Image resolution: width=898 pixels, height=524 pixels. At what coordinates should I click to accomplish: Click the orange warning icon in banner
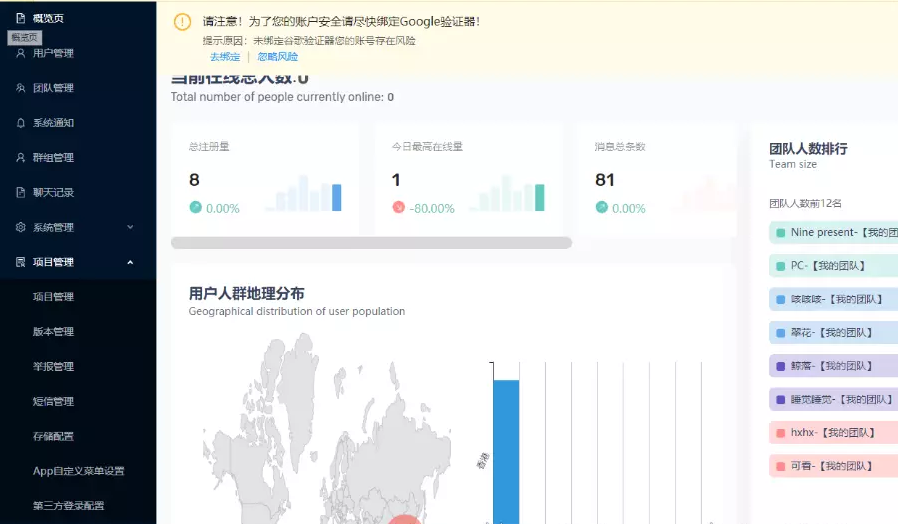pyautogui.click(x=182, y=22)
